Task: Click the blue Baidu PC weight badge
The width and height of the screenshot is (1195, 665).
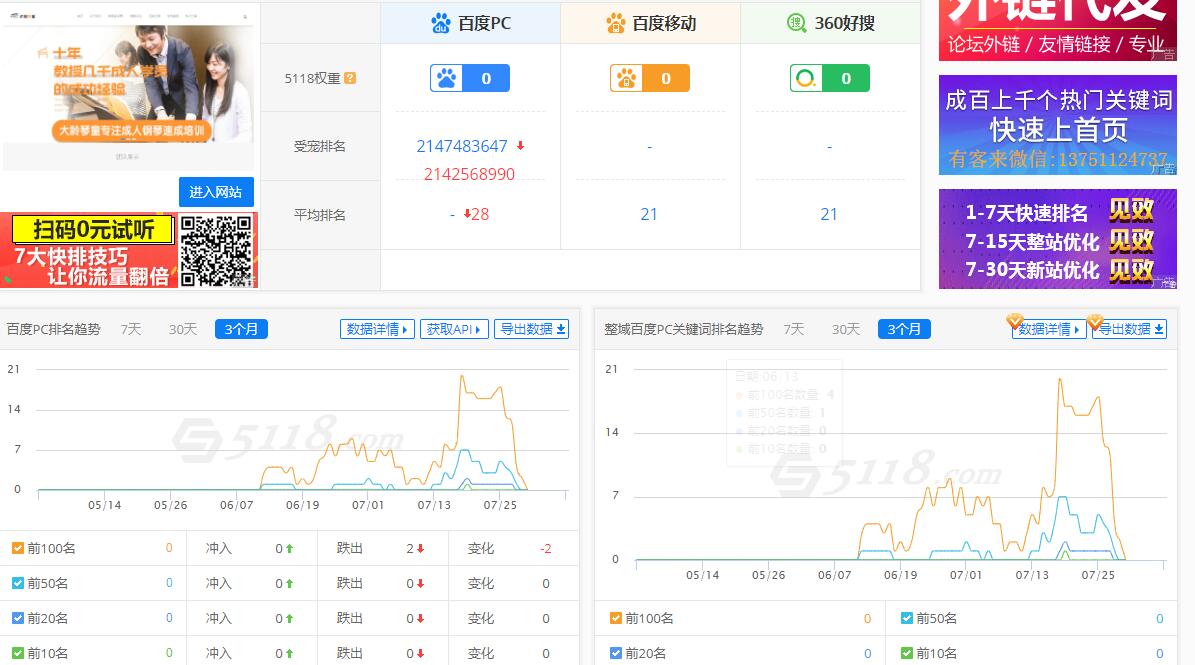Action: click(x=469, y=78)
